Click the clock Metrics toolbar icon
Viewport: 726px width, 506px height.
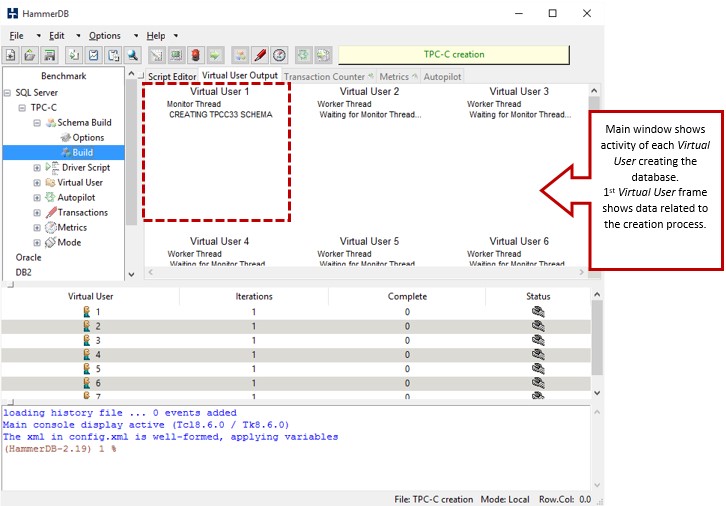click(279, 55)
